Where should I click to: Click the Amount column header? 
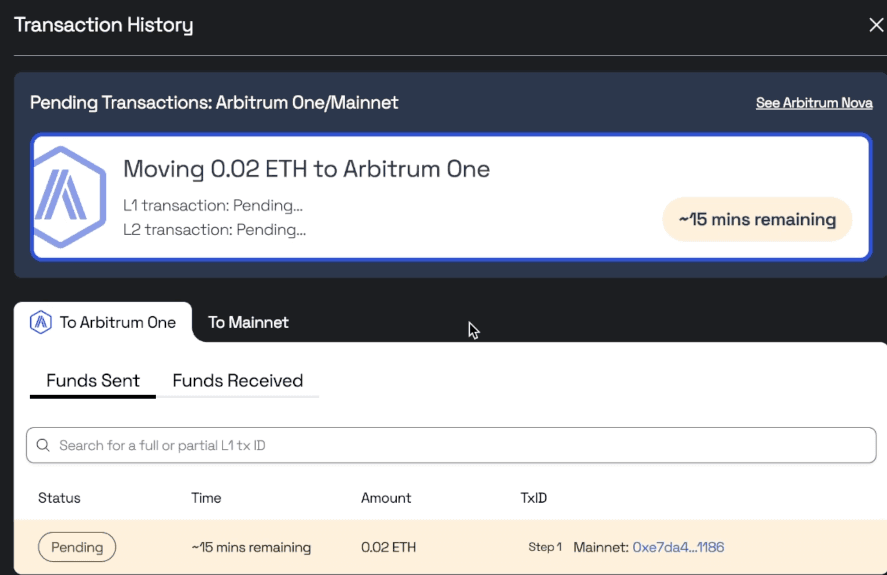(386, 498)
